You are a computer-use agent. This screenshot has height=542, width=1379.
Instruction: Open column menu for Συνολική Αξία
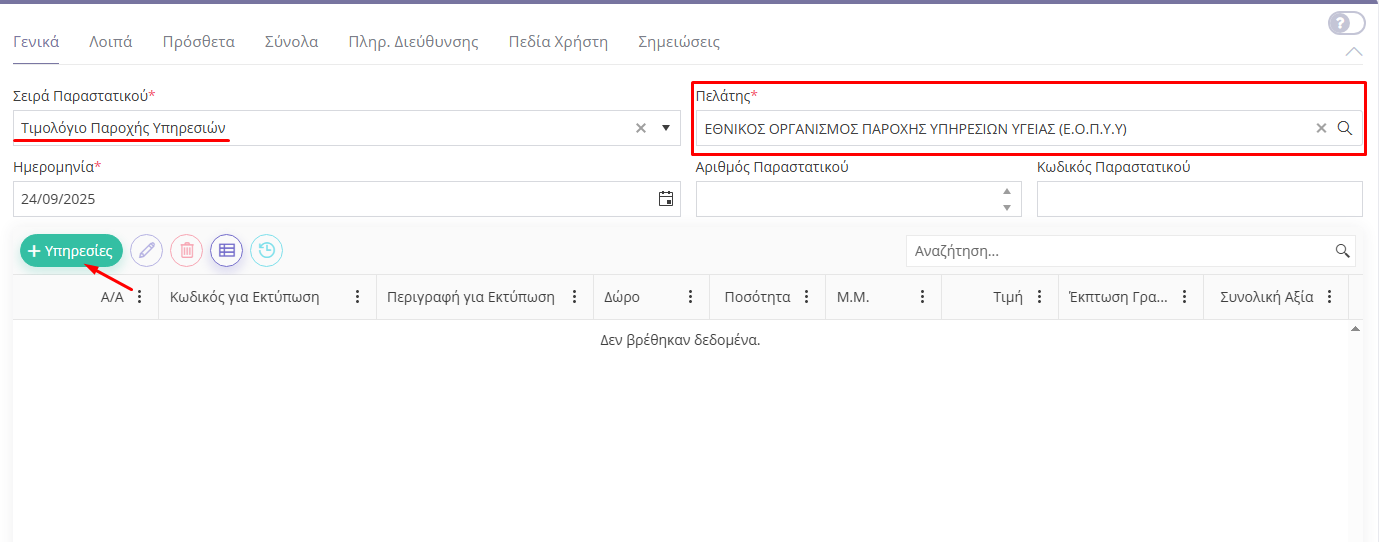pyautogui.click(x=1330, y=297)
